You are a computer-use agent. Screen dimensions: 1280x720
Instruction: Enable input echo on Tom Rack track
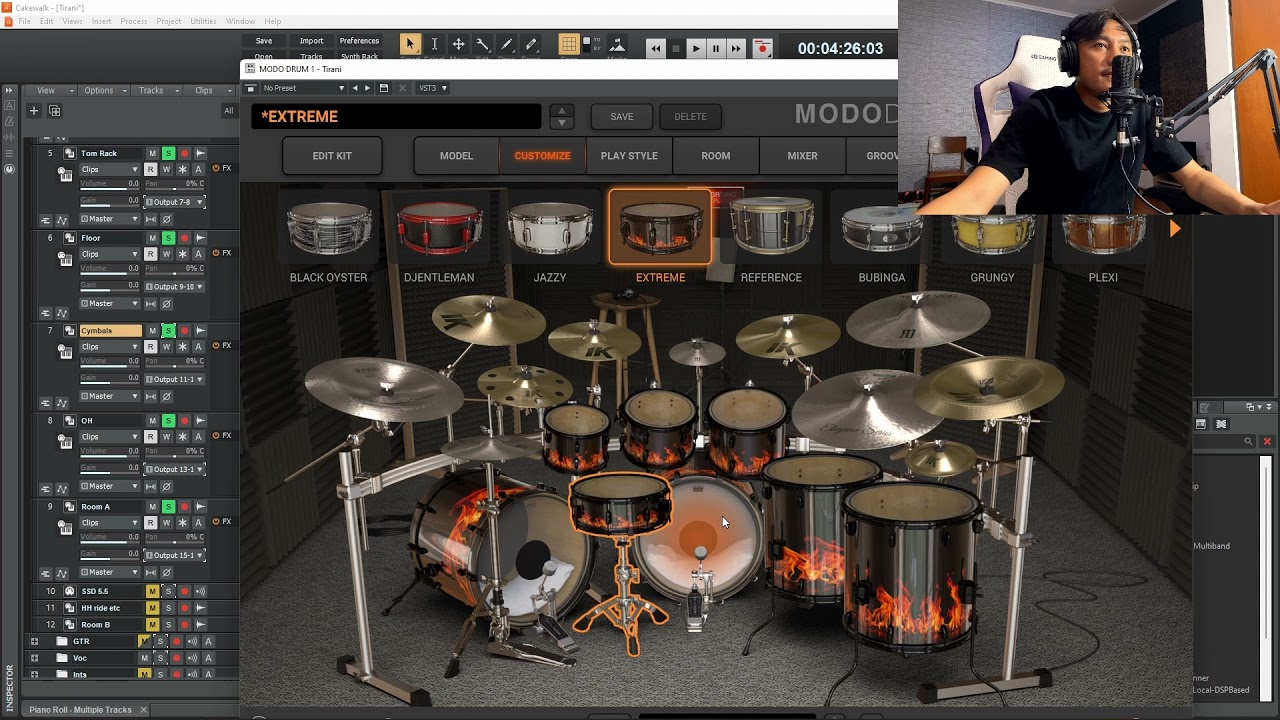(200, 153)
